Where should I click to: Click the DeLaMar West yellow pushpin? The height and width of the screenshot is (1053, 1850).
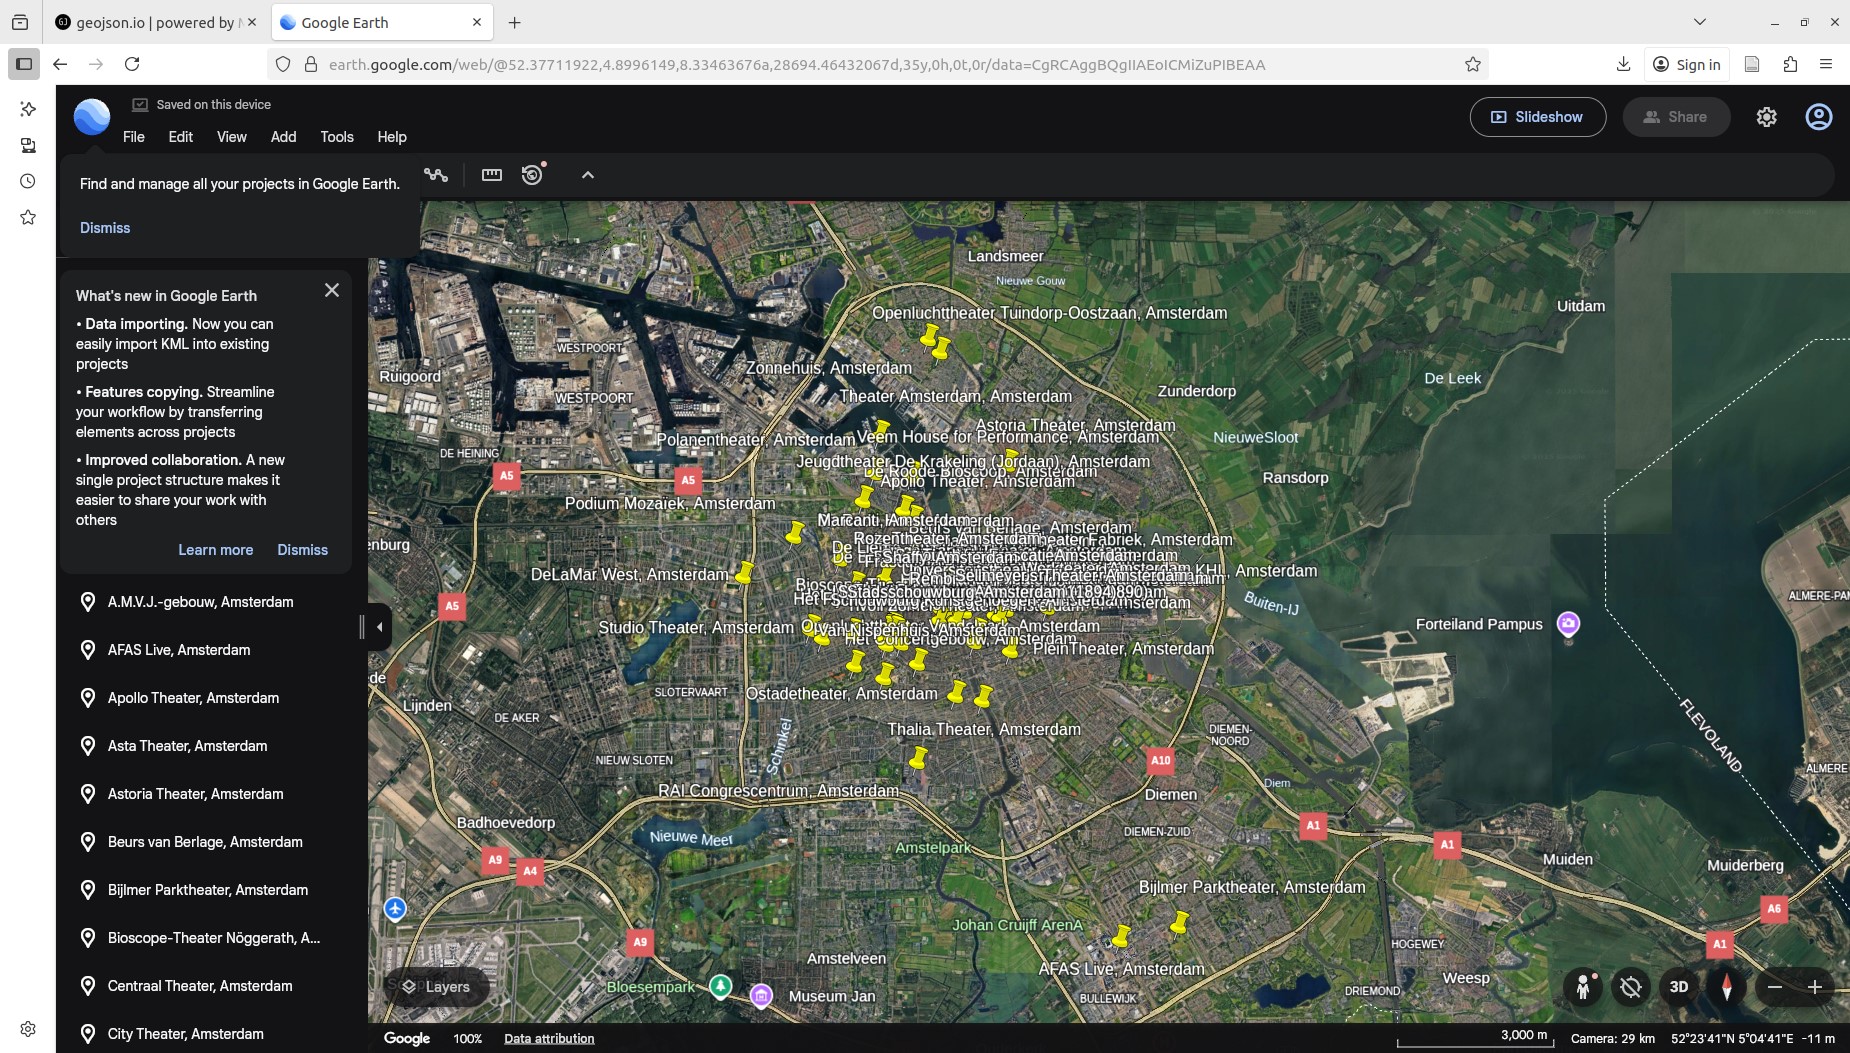(744, 573)
